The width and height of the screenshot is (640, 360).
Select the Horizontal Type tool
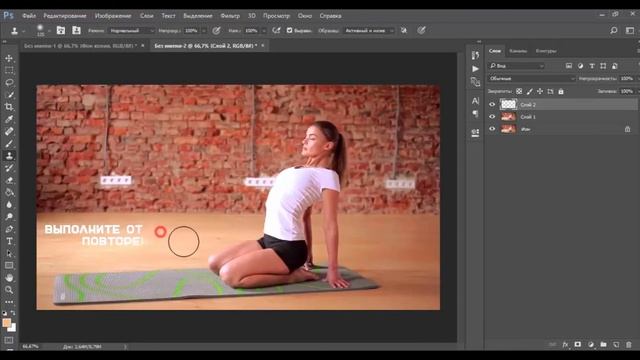click(9, 241)
